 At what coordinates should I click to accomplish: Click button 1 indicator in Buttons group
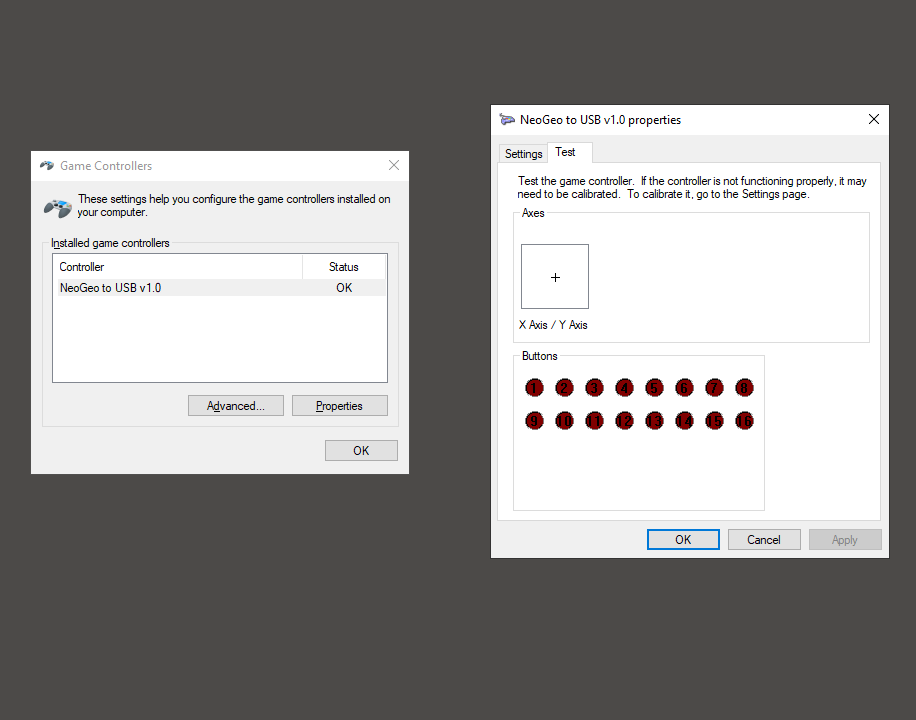click(x=534, y=387)
